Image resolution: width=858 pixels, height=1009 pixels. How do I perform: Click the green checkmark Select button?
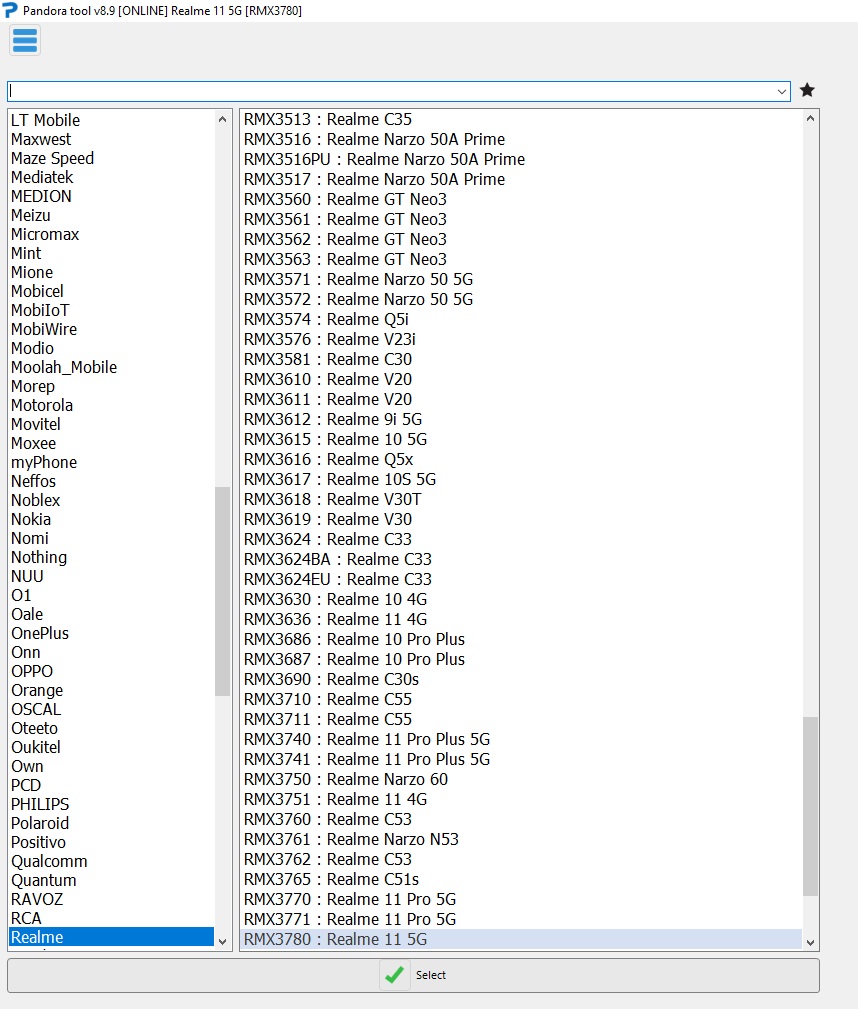413,975
